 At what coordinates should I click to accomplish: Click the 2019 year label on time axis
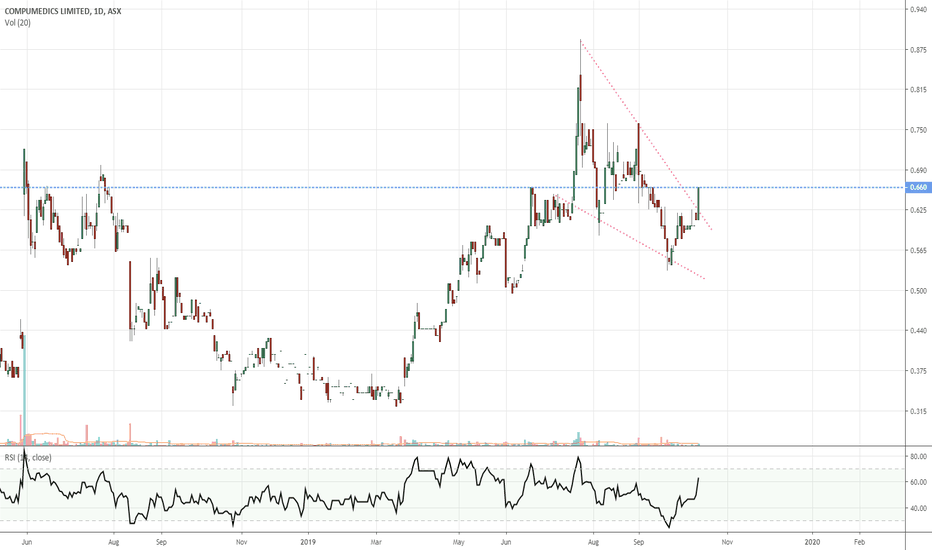[307, 542]
